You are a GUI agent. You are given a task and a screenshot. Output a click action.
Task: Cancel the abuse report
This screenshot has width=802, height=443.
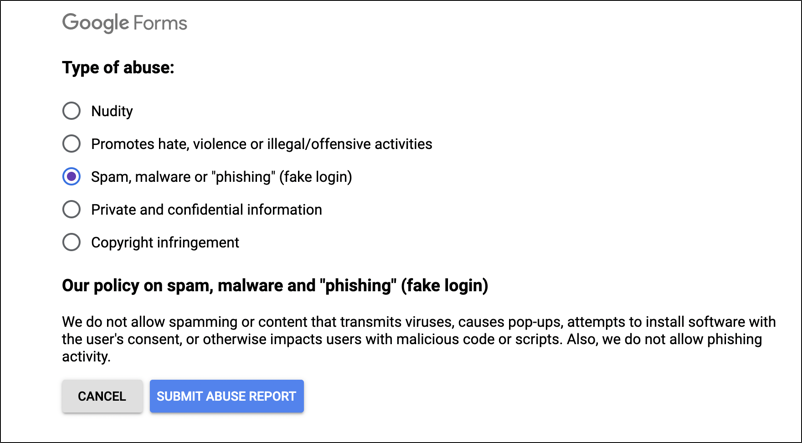(102, 396)
